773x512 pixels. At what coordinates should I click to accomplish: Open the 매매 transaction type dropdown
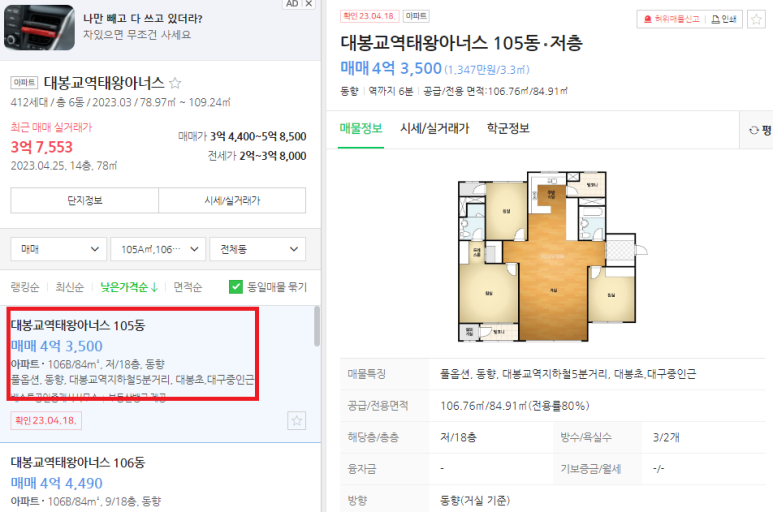pos(59,249)
